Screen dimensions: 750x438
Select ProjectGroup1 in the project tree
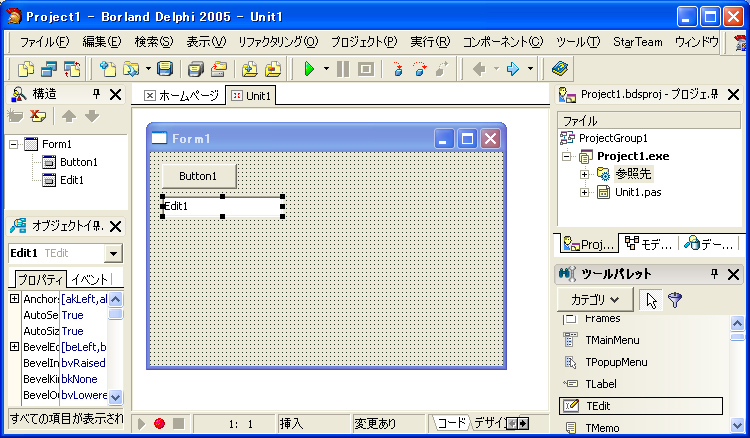(613, 138)
